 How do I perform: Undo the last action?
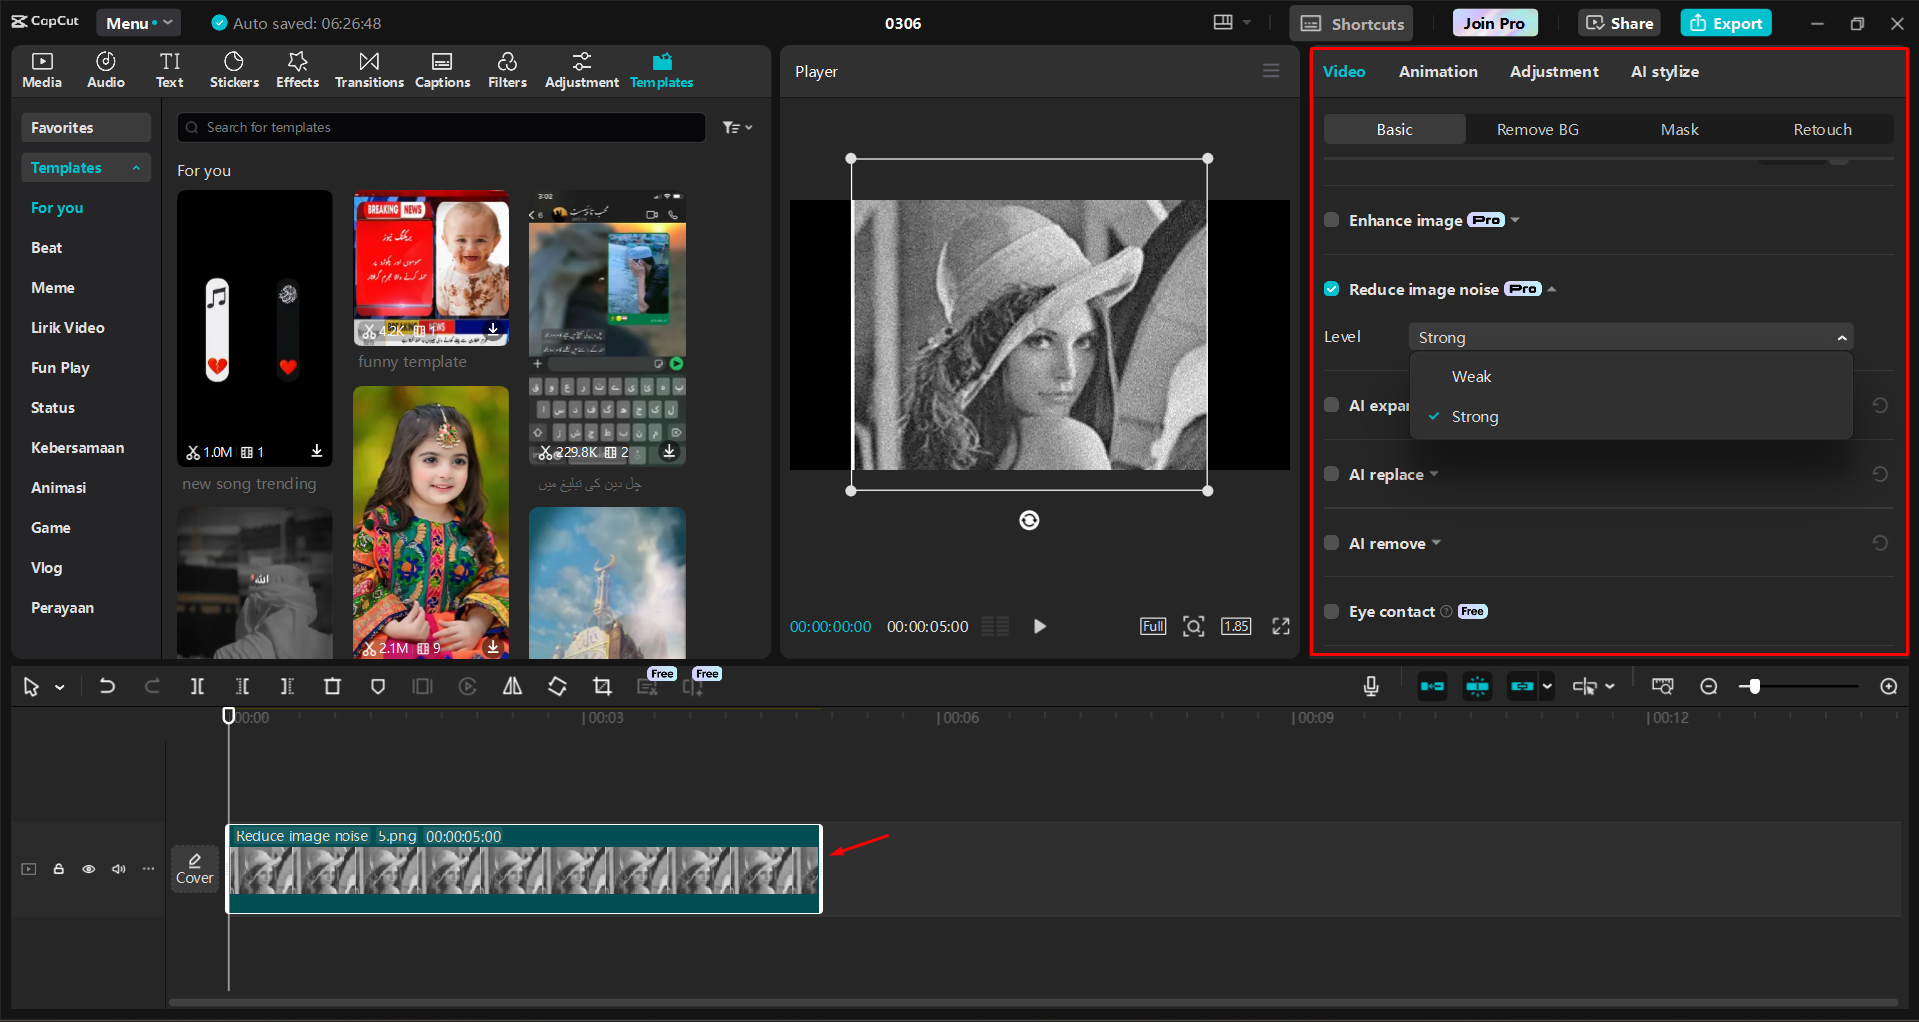coord(107,686)
